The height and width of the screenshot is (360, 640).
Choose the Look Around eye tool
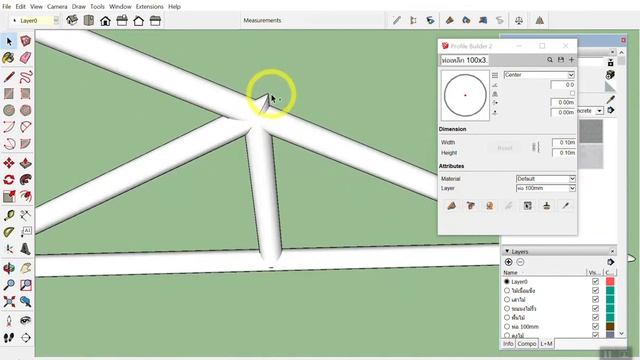click(26, 320)
